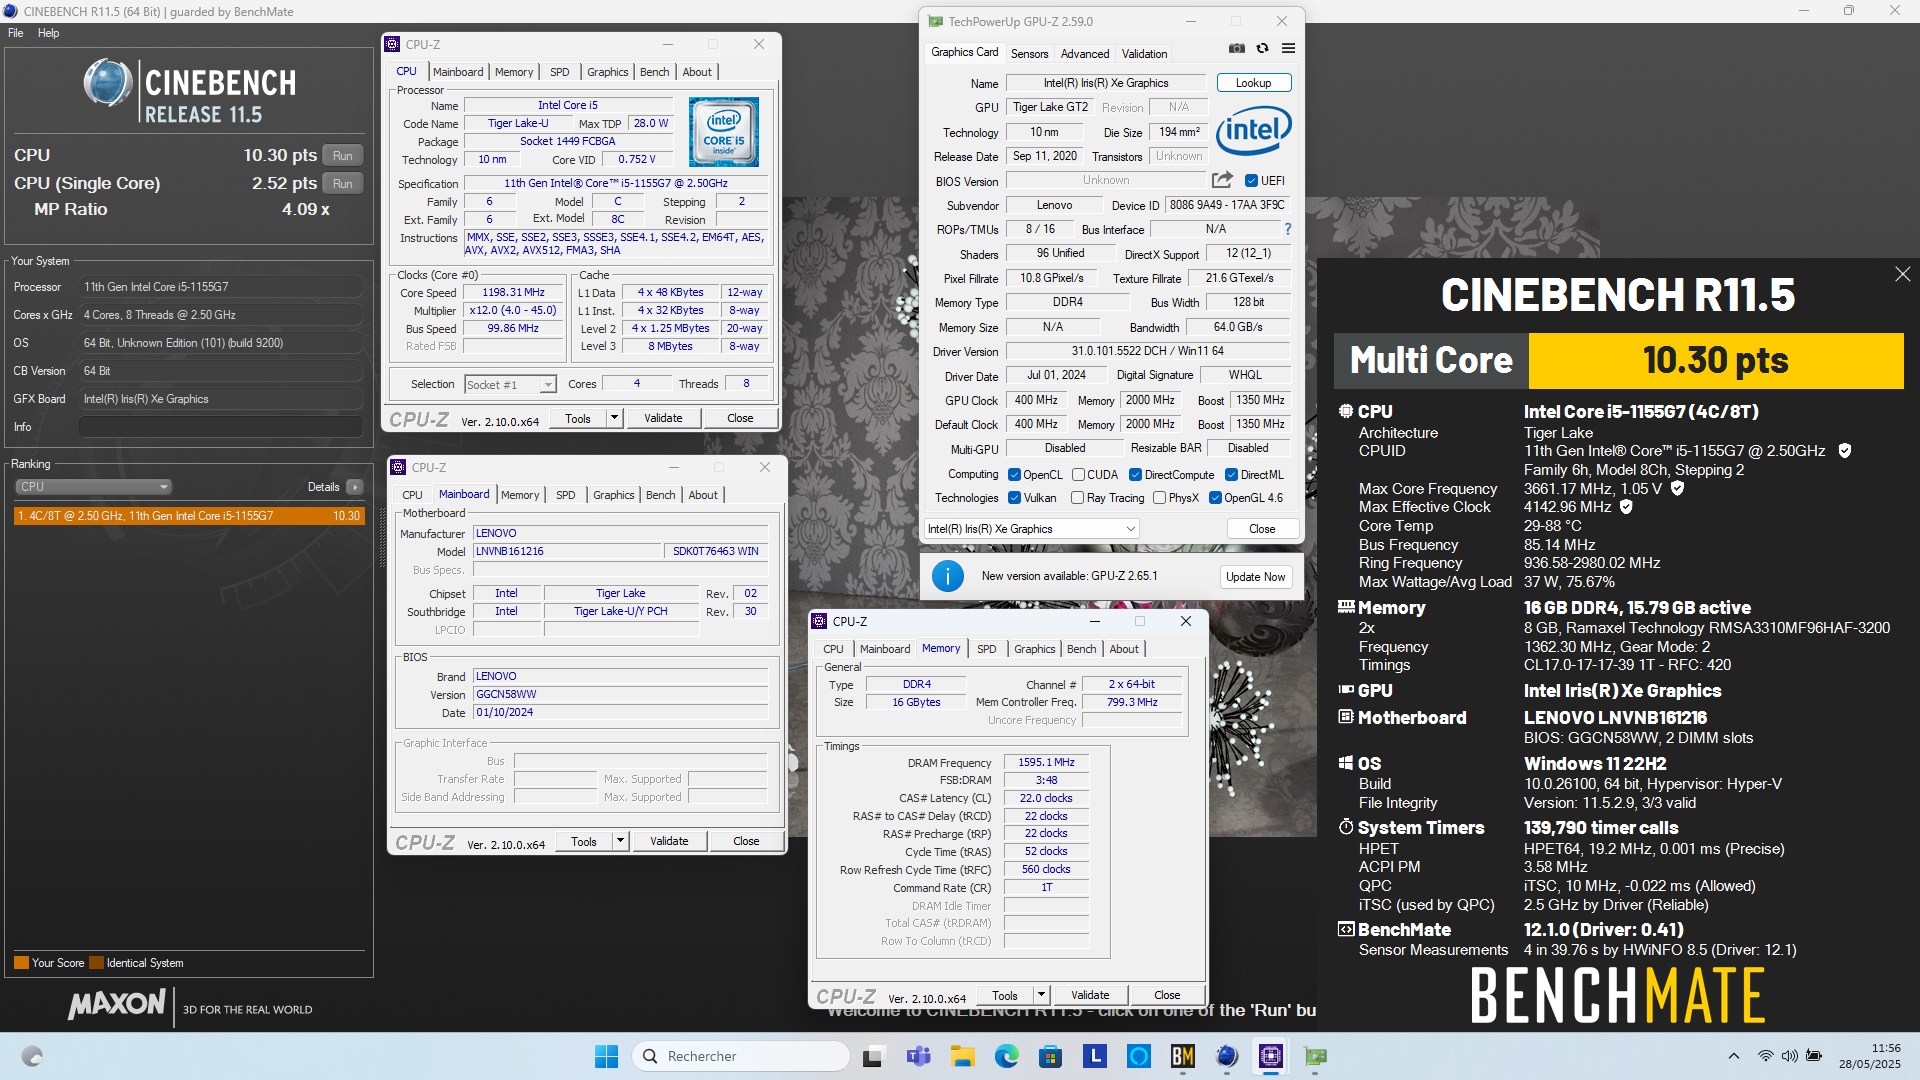
Task: Take a GPU-Z screenshot with camera icon
Action: coord(1237,49)
